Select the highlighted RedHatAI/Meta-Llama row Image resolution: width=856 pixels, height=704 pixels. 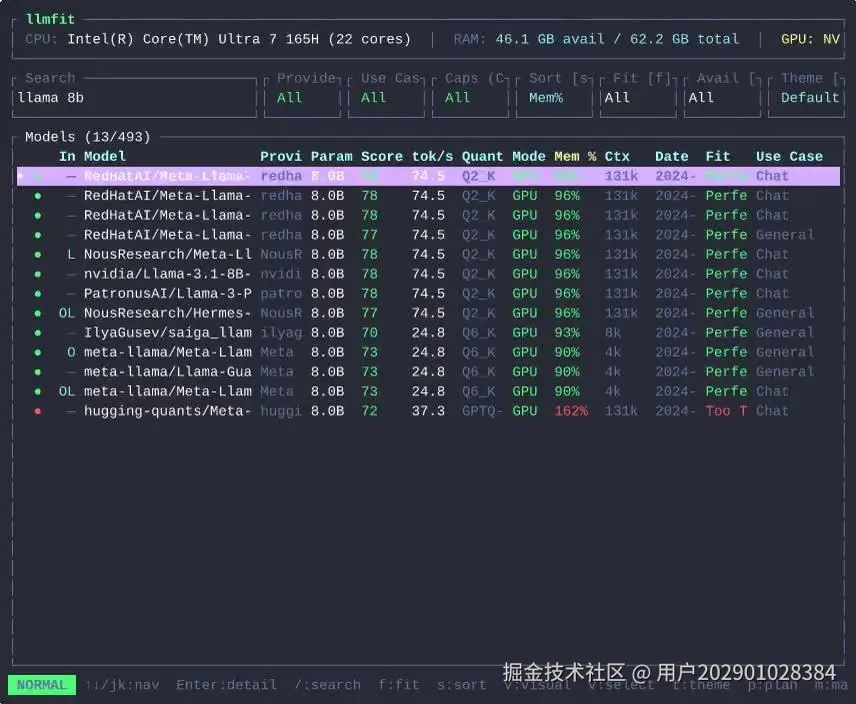coord(429,176)
